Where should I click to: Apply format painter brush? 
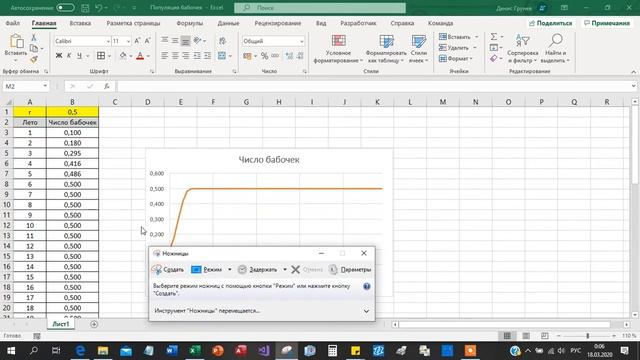tap(34, 60)
